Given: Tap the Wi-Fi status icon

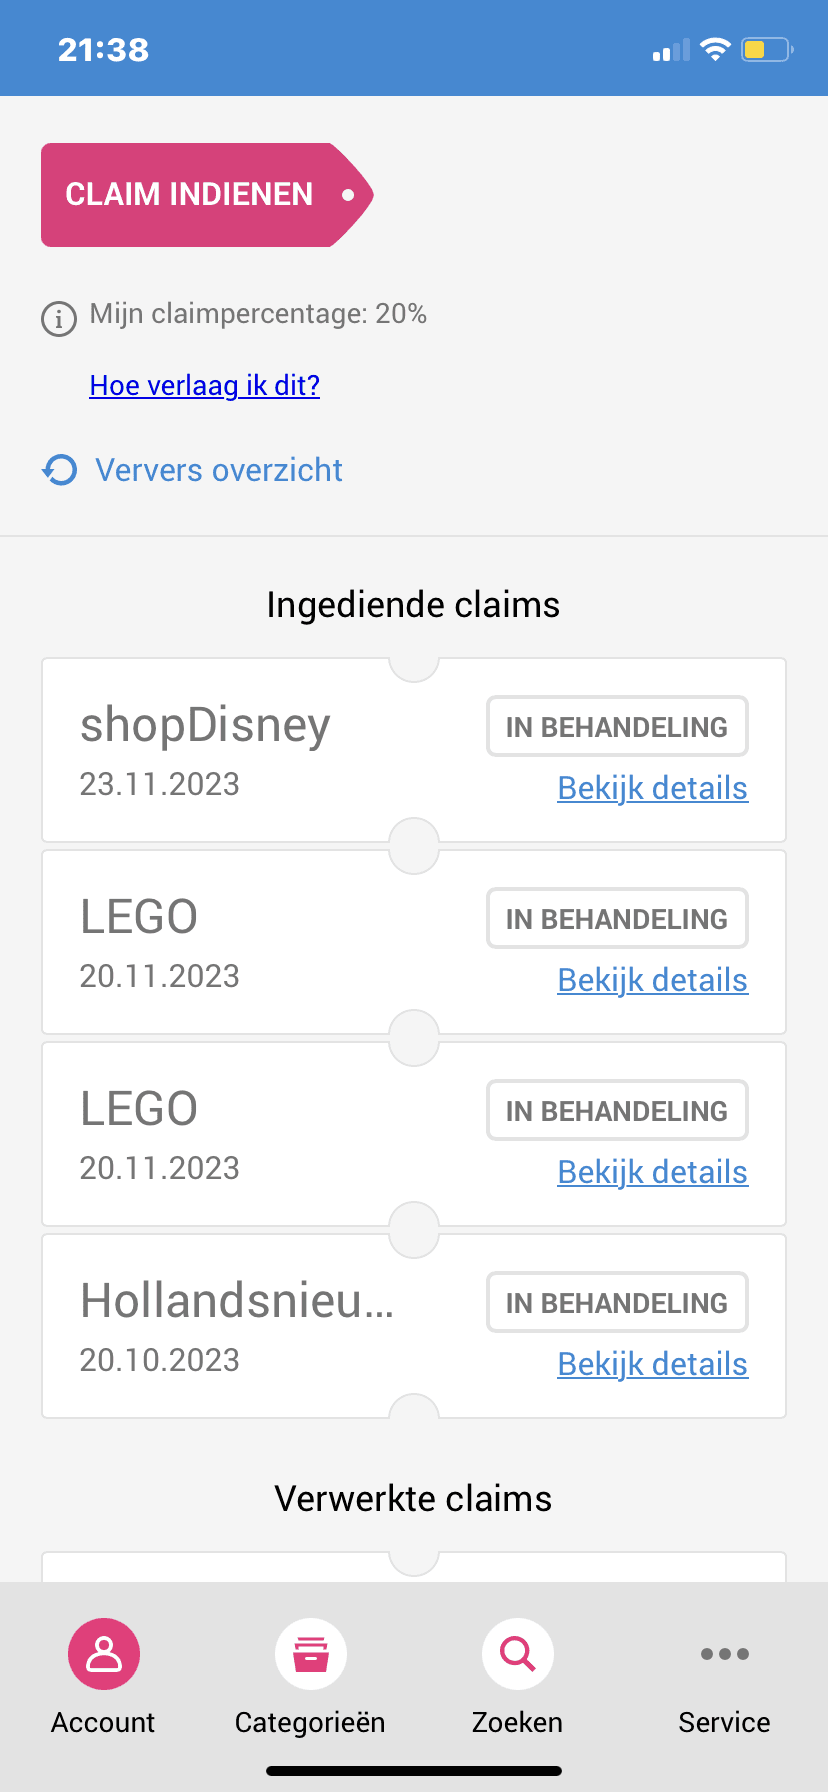Looking at the screenshot, I should tap(716, 49).
